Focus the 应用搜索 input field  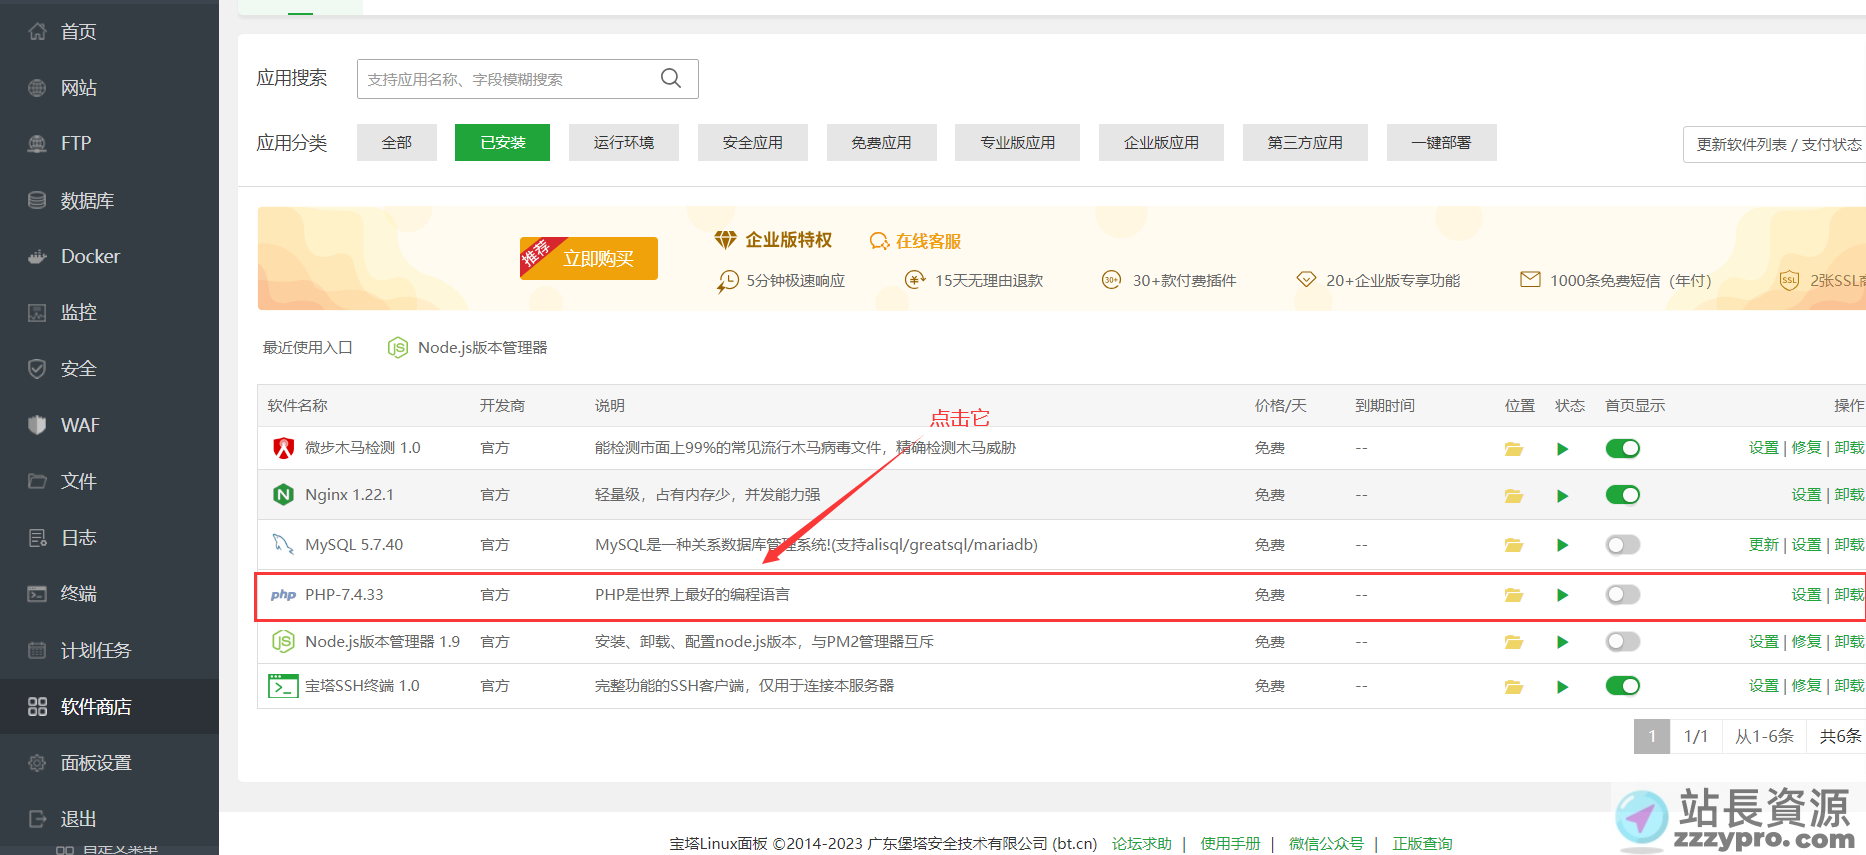[528, 79]
